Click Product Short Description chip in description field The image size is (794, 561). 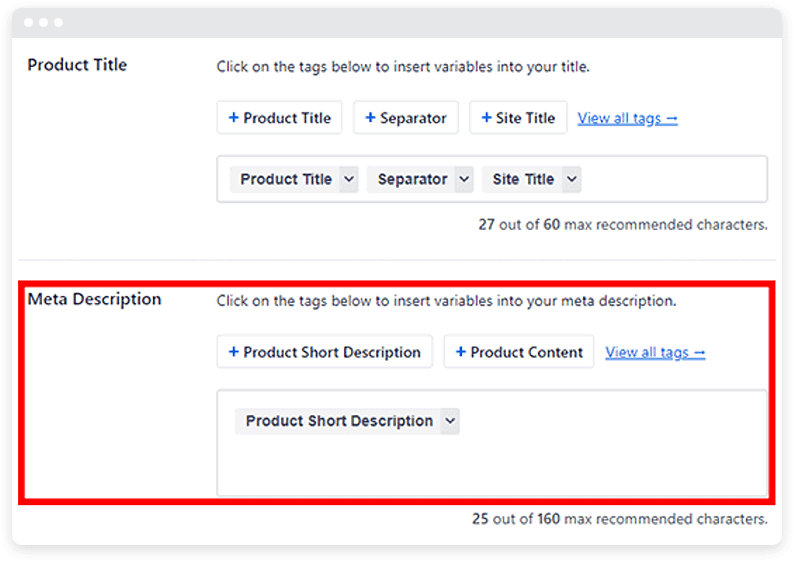pos(339,421)
